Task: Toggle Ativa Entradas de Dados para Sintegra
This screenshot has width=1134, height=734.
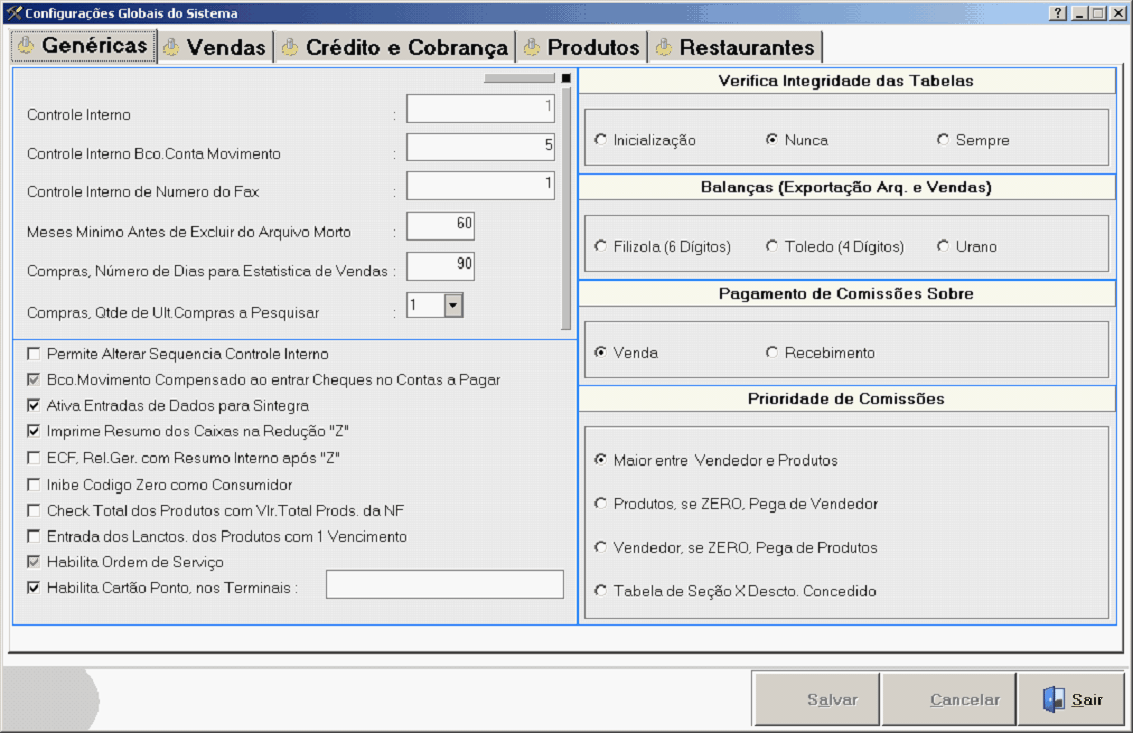Action: coord(34,406)
